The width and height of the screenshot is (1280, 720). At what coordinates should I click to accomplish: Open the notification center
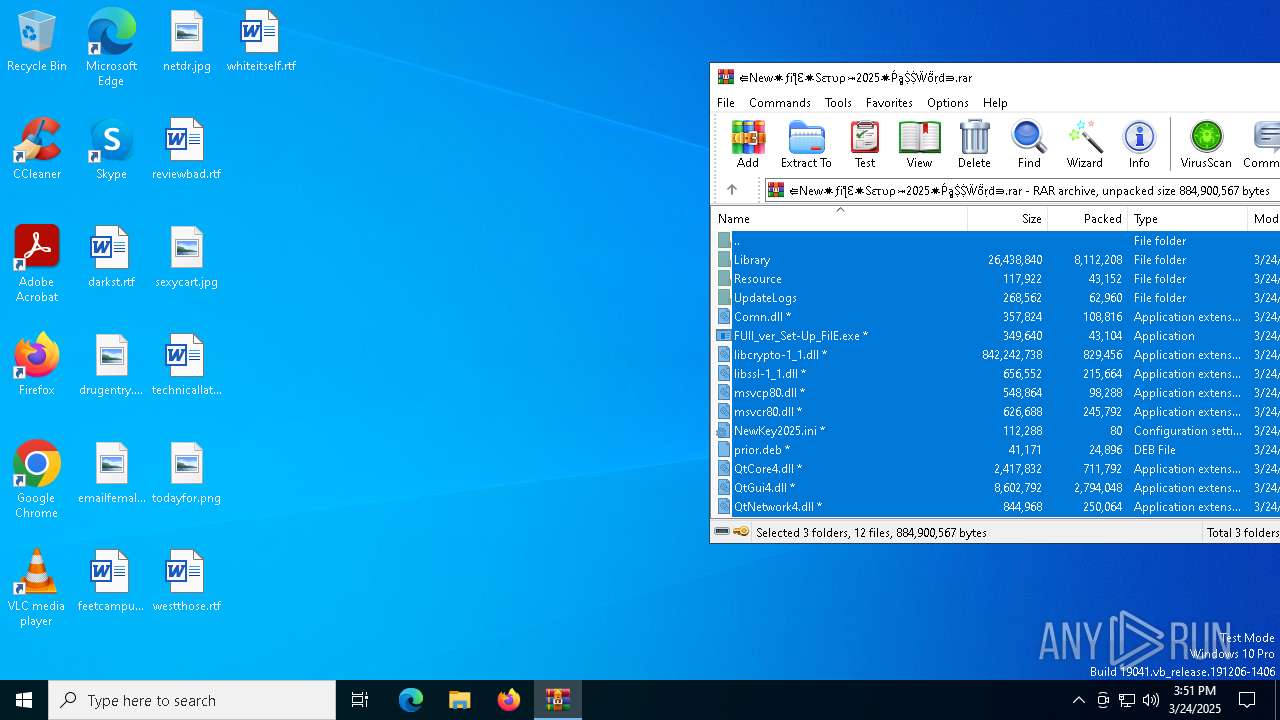pyautogui.click(x=1248, y=700)
